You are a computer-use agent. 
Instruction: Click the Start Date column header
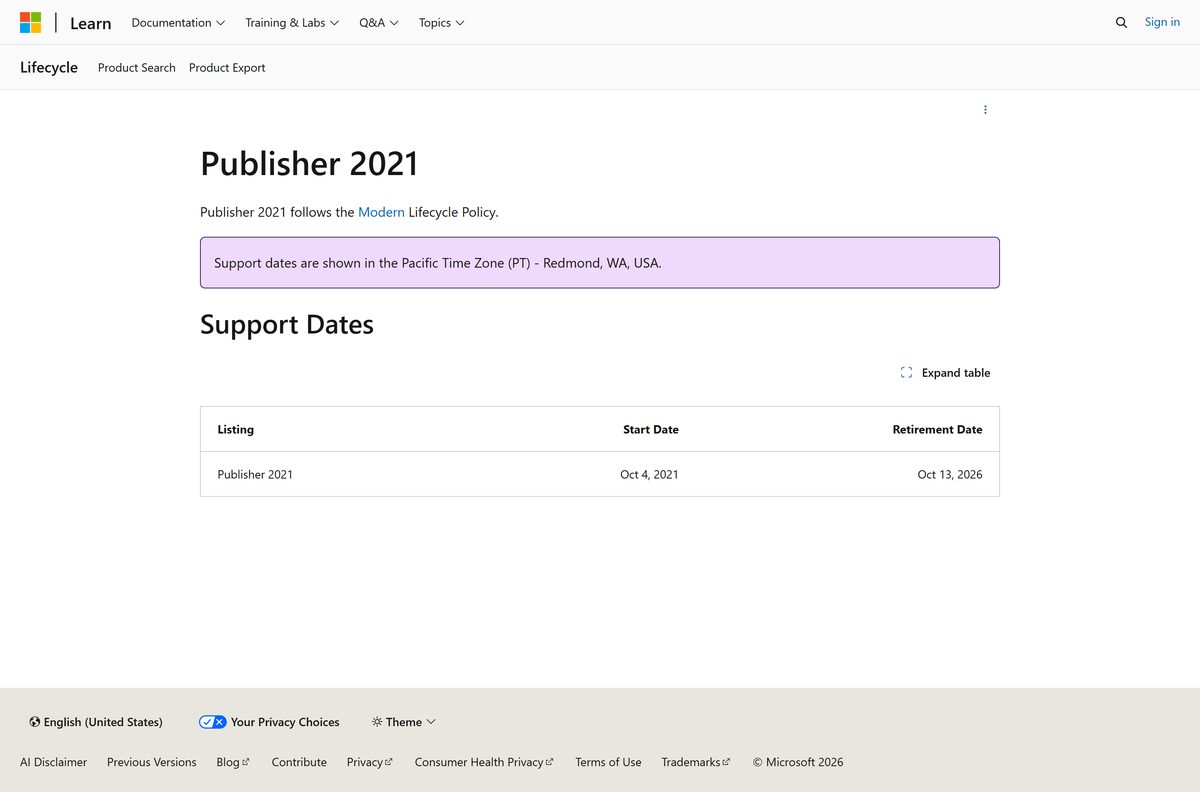651,429
